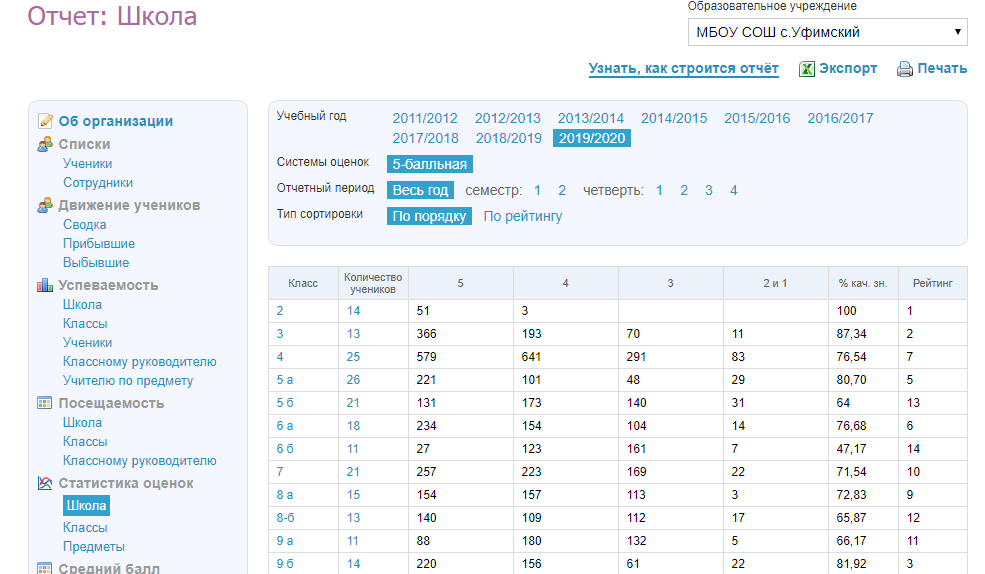This screenshot has width=985, height=574.
Task: Click quality value 87,34
Action: coord(851,334)
